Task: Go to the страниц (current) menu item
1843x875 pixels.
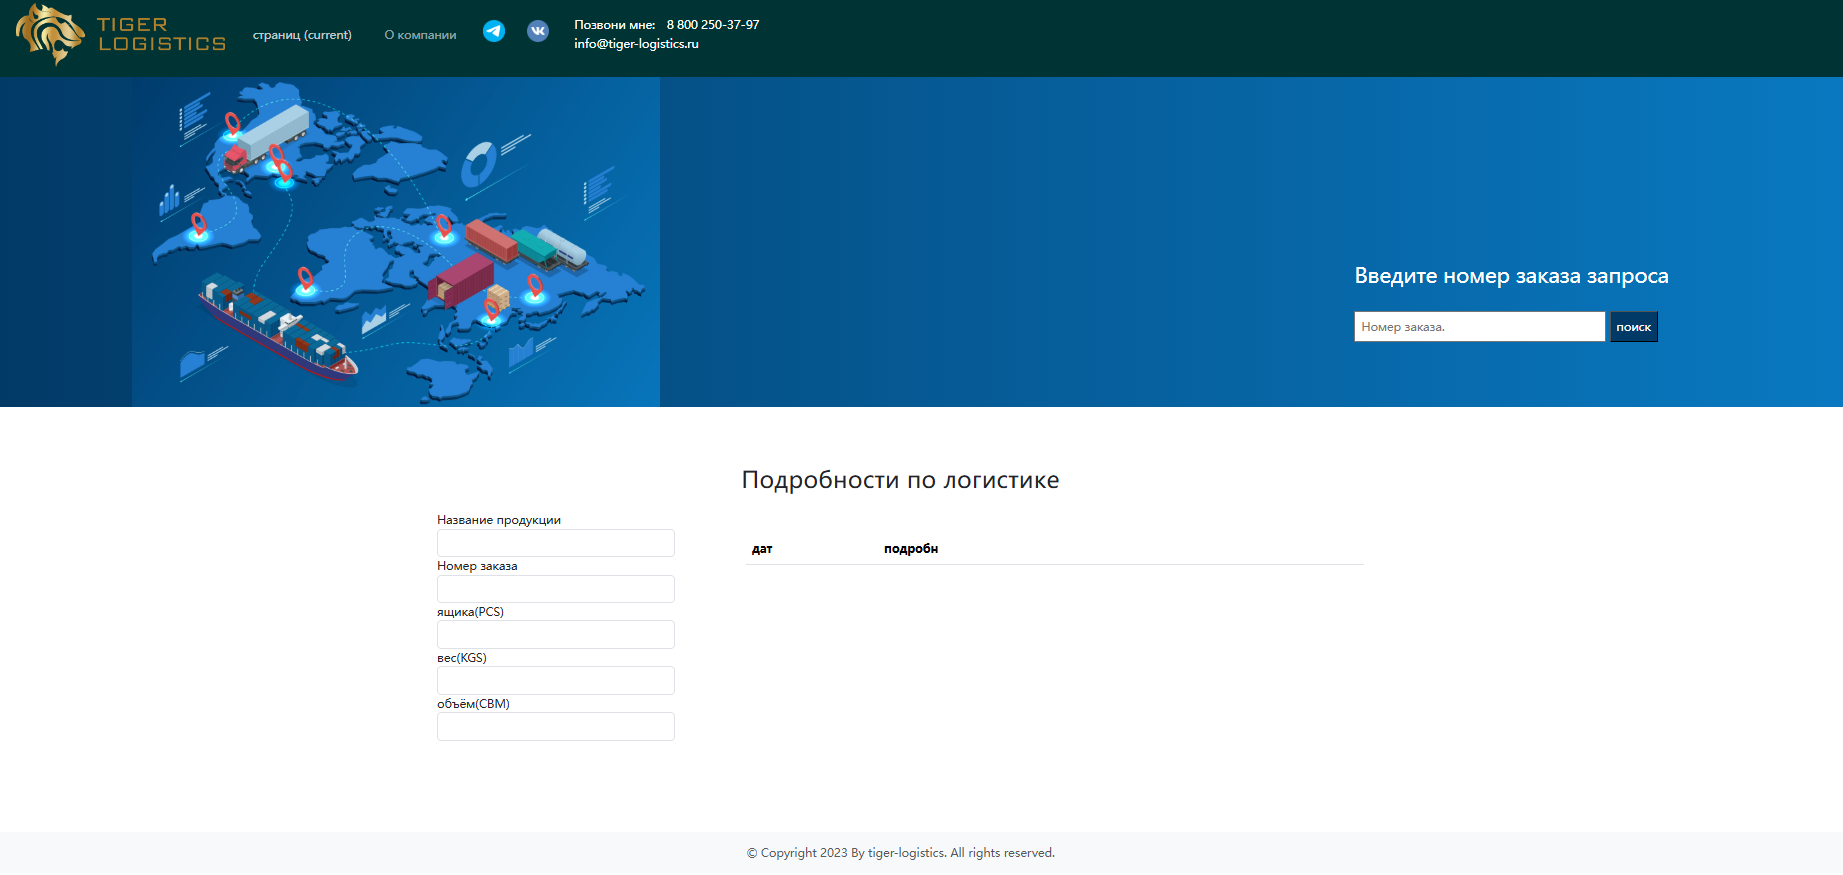Action: [302, 35]
